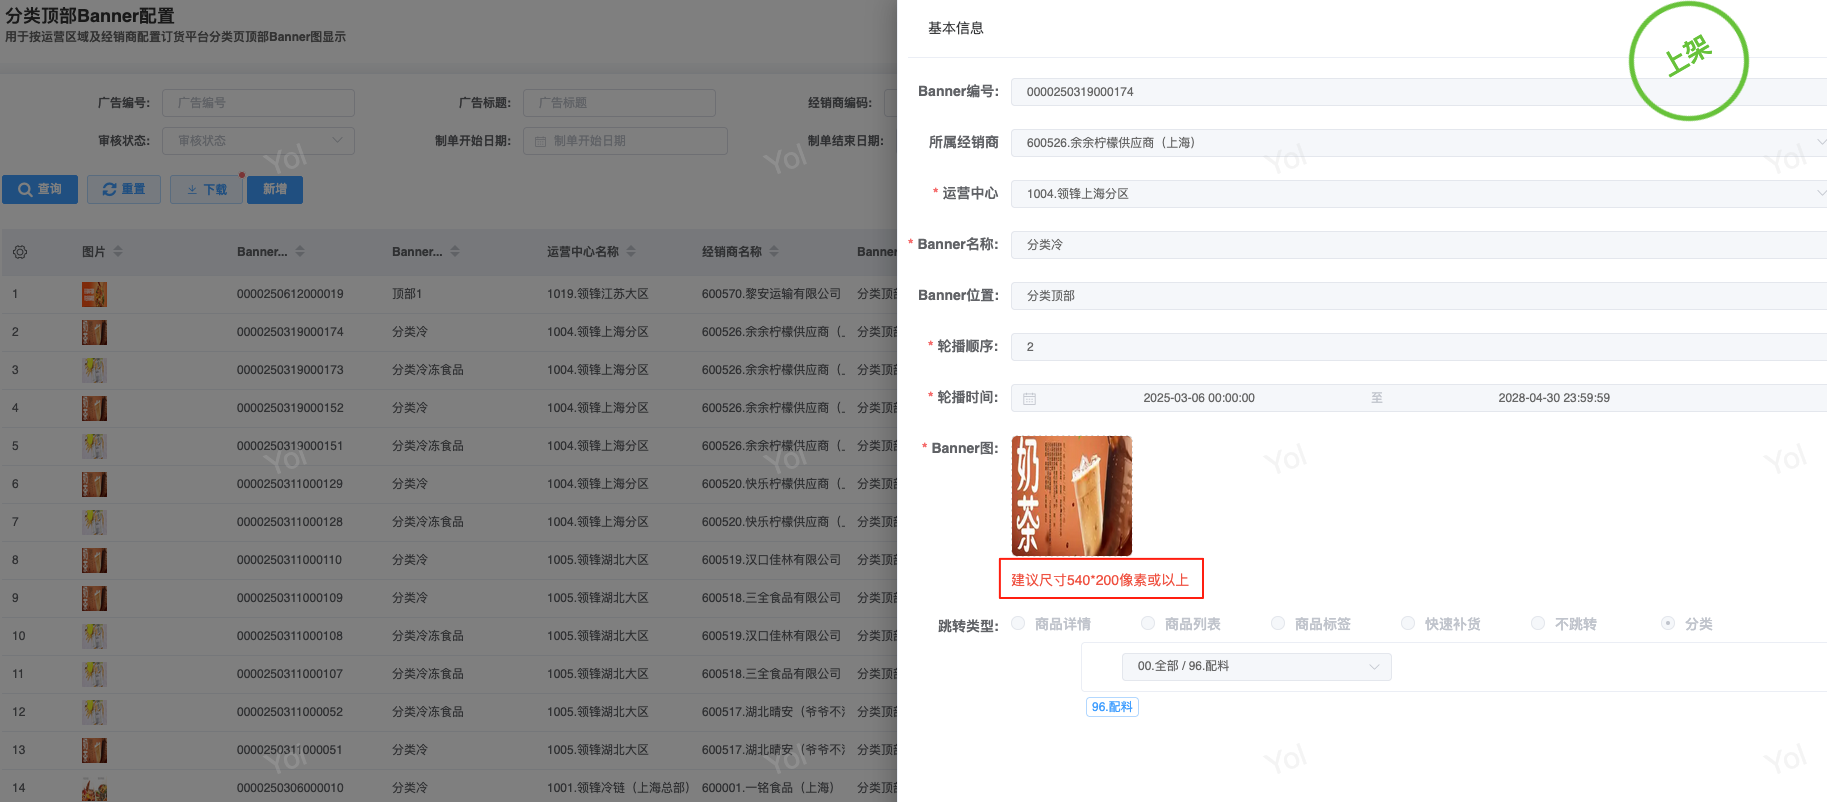Select the 商品列表 jump type

pos(1148,623)
